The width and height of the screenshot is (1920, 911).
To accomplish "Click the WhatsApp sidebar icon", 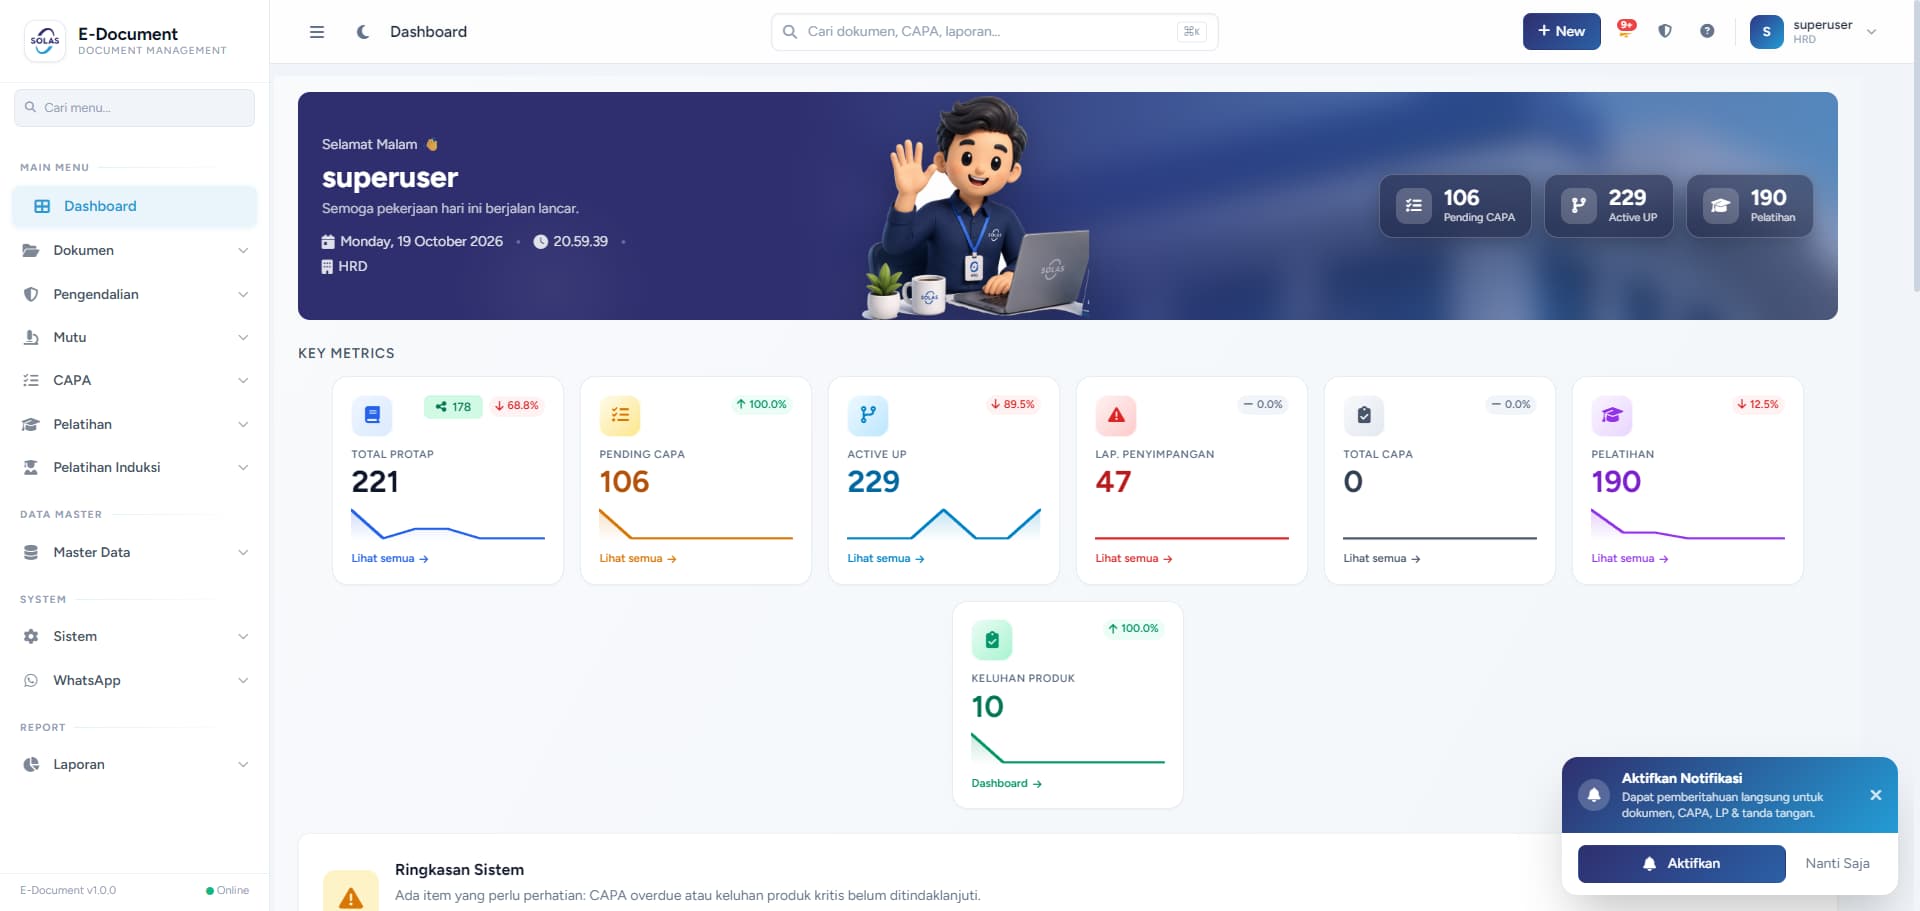I will pos(31,680).
